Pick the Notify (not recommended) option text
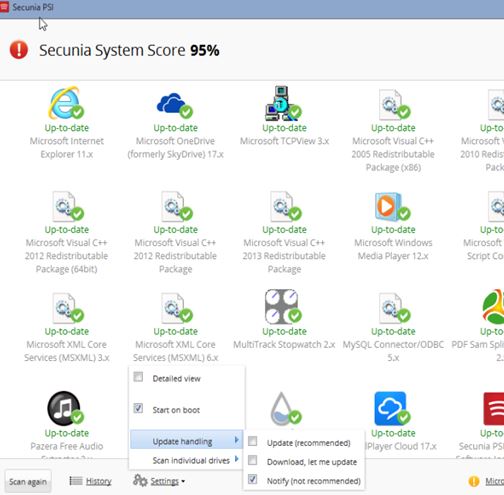 [314, 481]
